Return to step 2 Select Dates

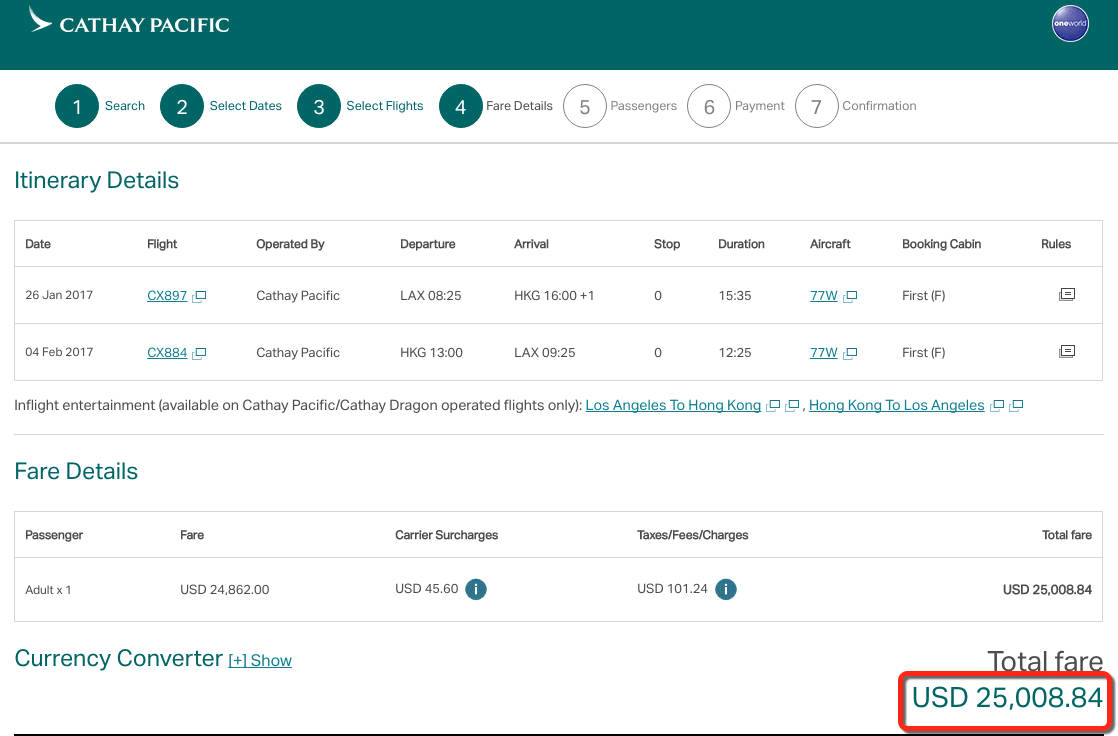tap(221, 106)
